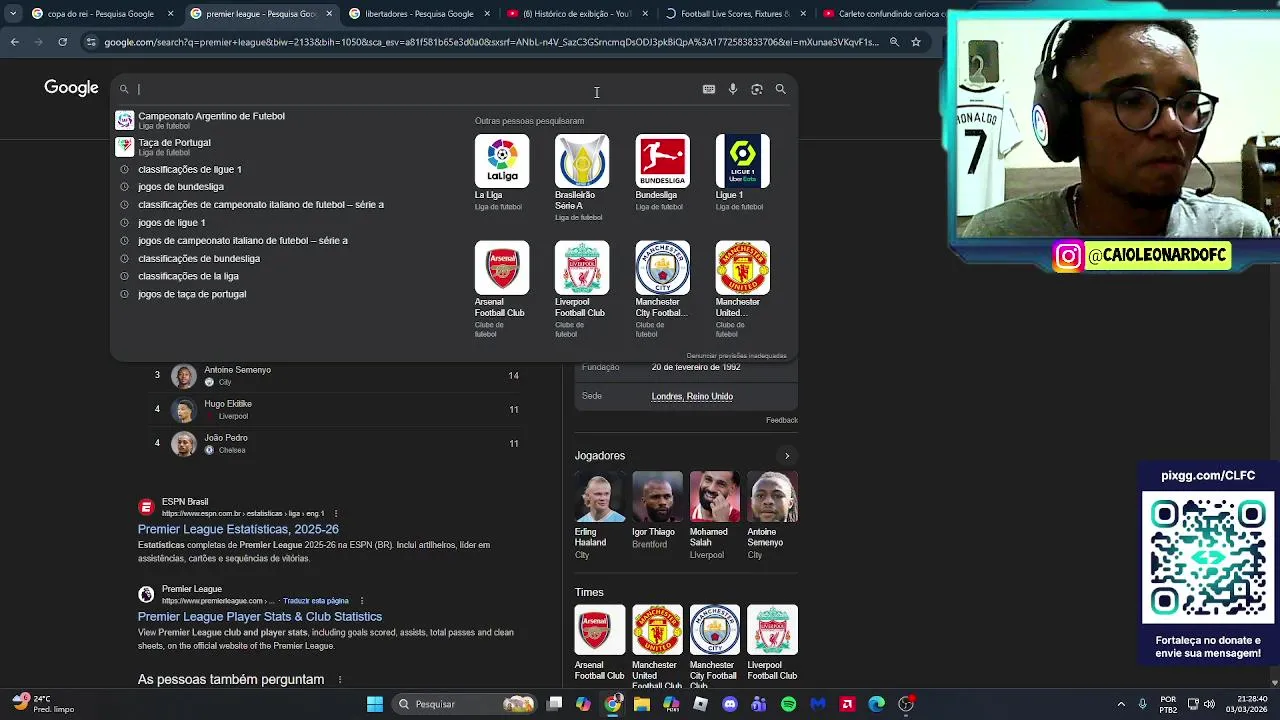Close the 'copa do rei' tab
The height and width of the screenshot is (720, 1280).
170,14
